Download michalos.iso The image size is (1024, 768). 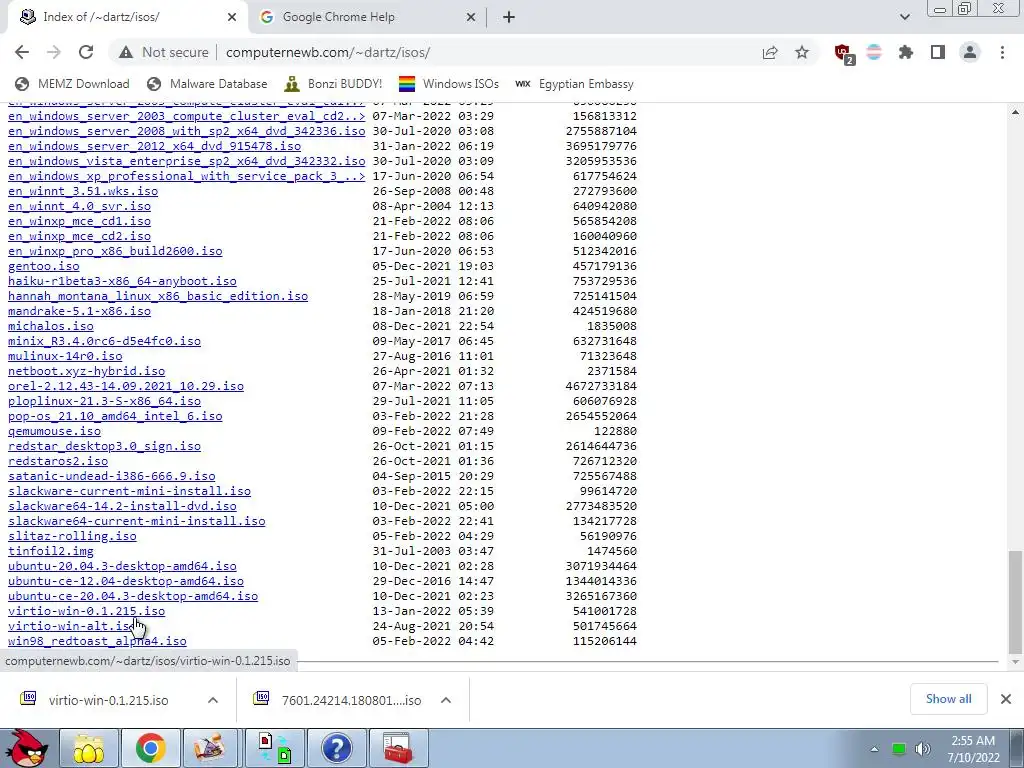click(51, 326)
